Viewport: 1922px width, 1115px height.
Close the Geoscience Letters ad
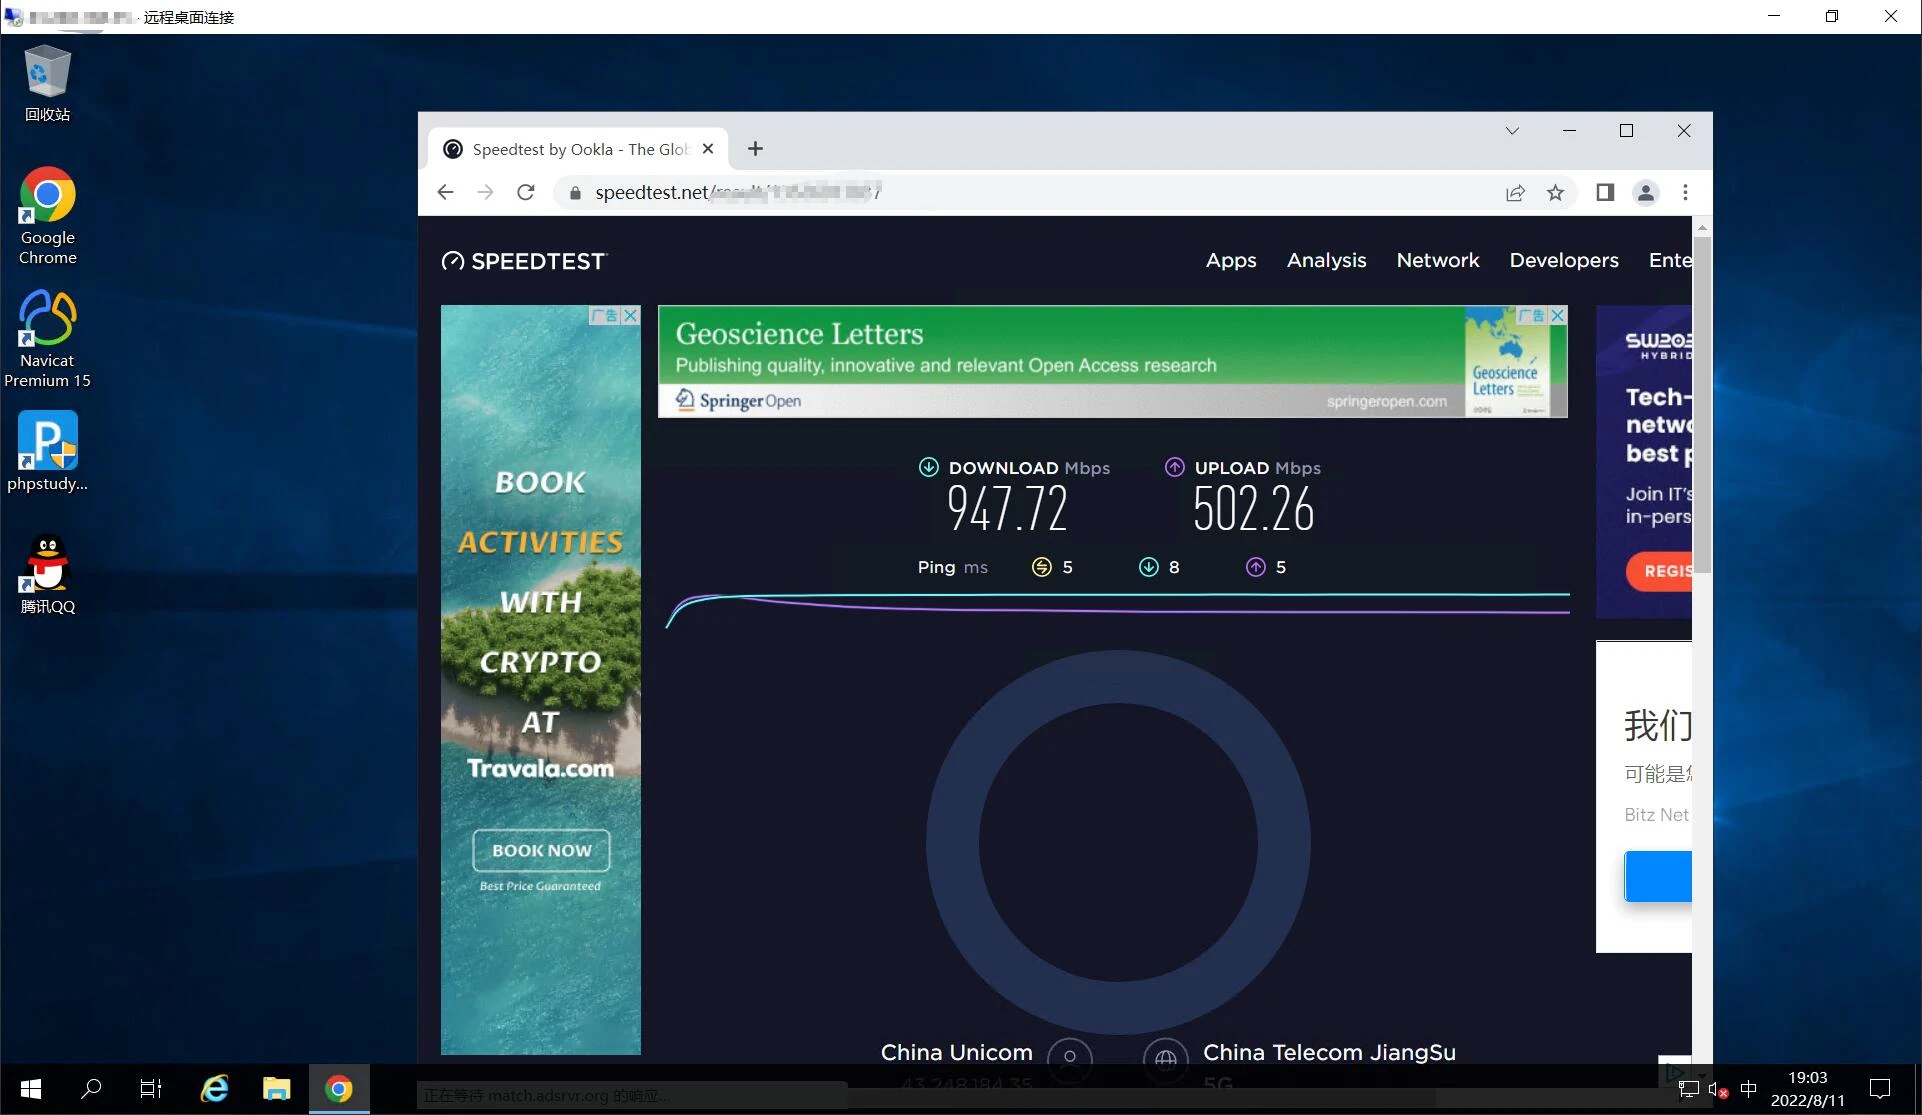click(x=1557, y=315)
